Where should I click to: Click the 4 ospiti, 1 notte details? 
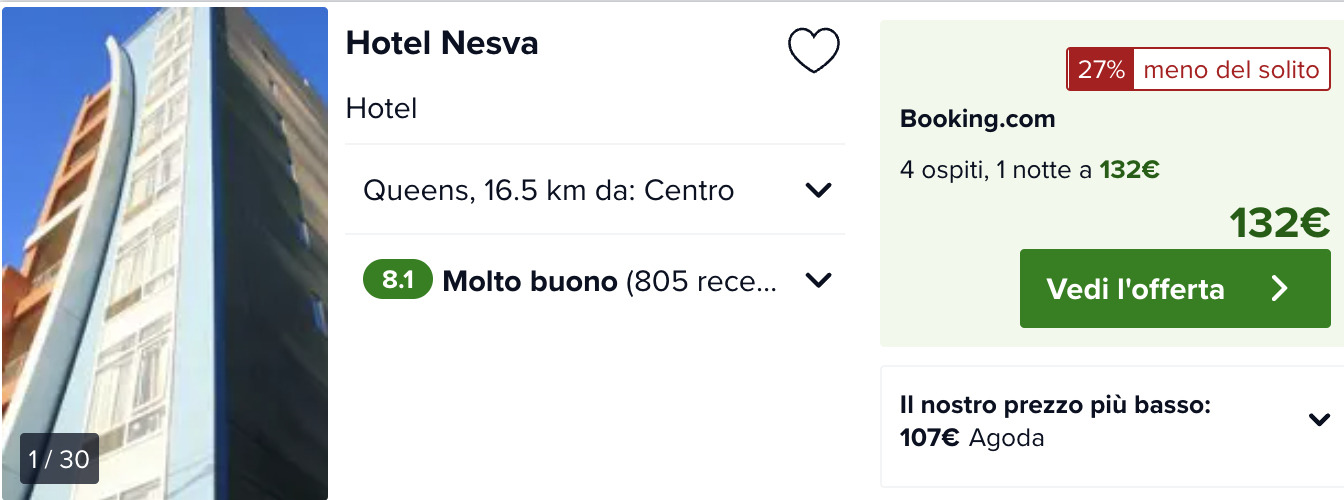point(1029,170)
